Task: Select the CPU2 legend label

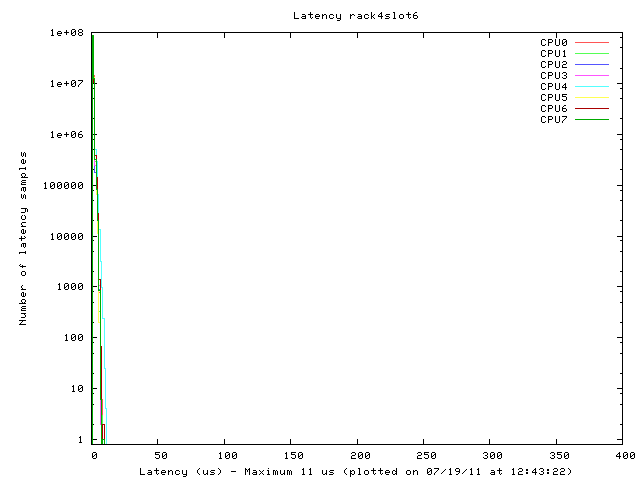Action: (553, 64)
